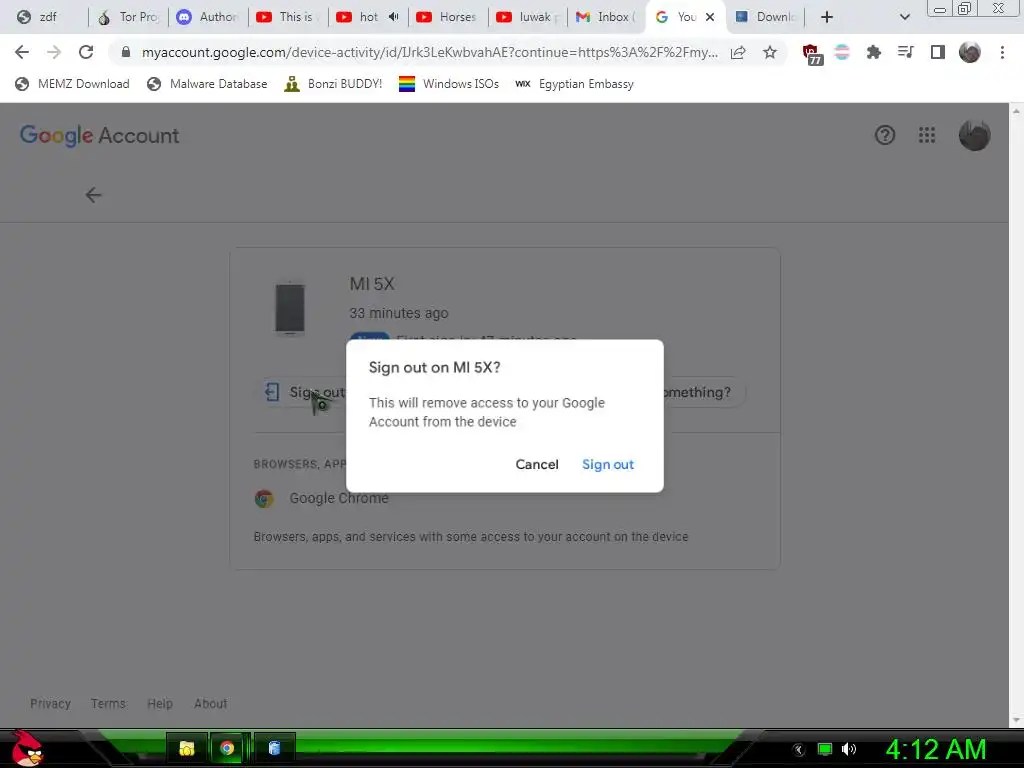
Task: Click the Google Account logo
Action: (99, 135)
